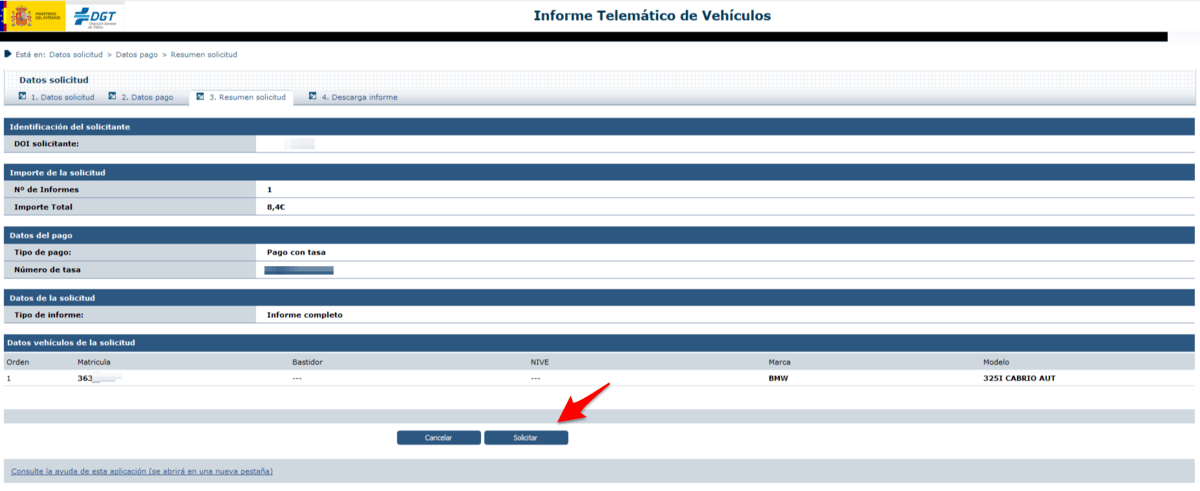Click the icon beside 4. Descarga informe

313,97
